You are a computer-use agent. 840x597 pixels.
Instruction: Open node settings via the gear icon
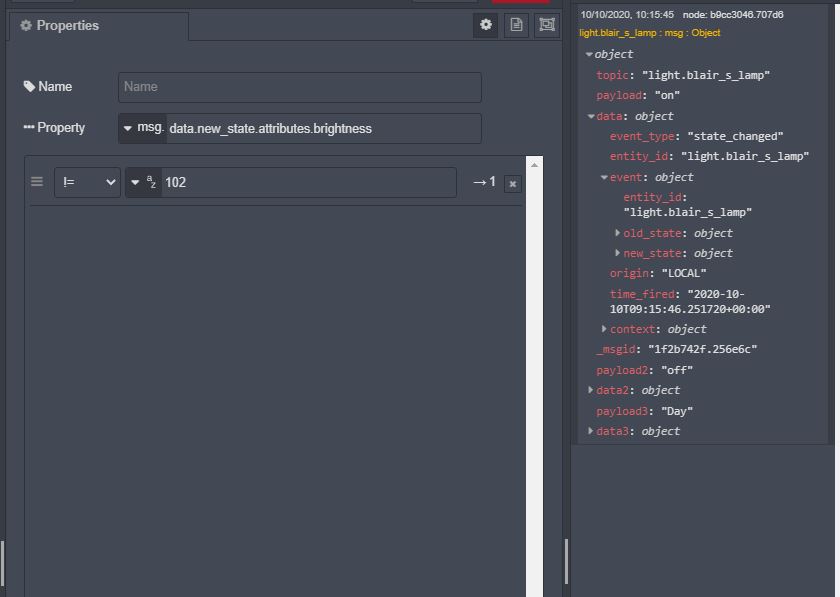pos(486,25)
